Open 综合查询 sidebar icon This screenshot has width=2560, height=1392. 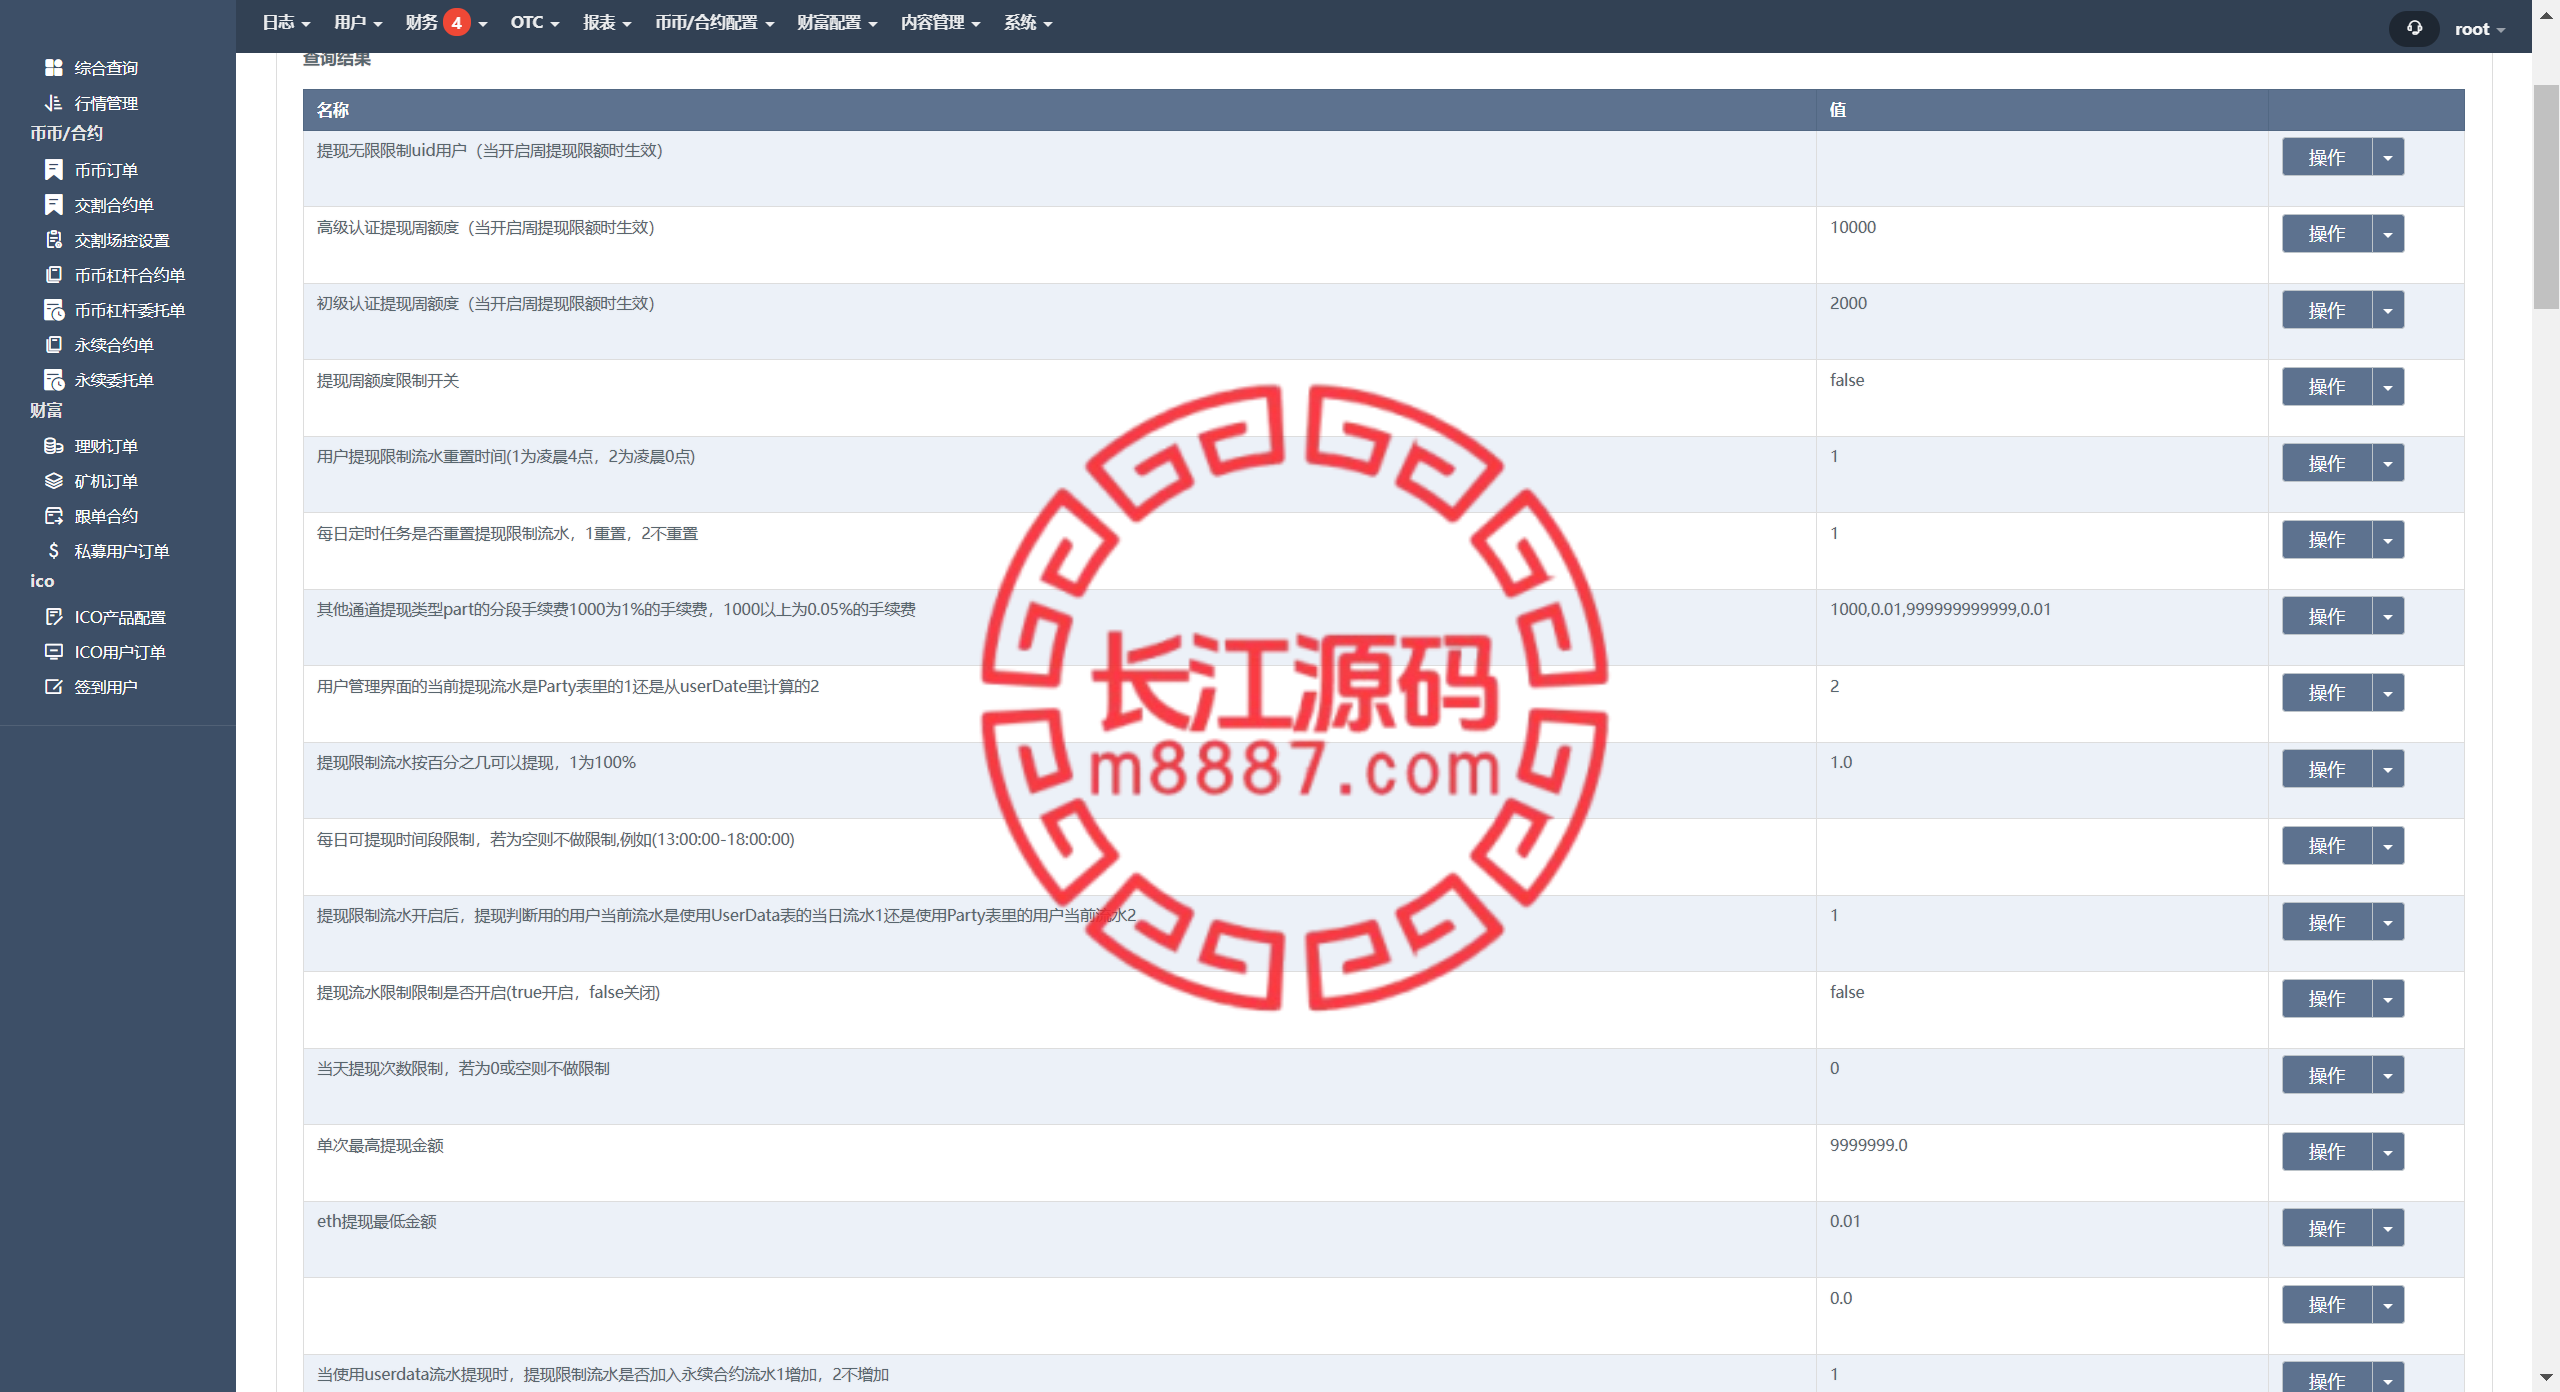pos(54,68)
